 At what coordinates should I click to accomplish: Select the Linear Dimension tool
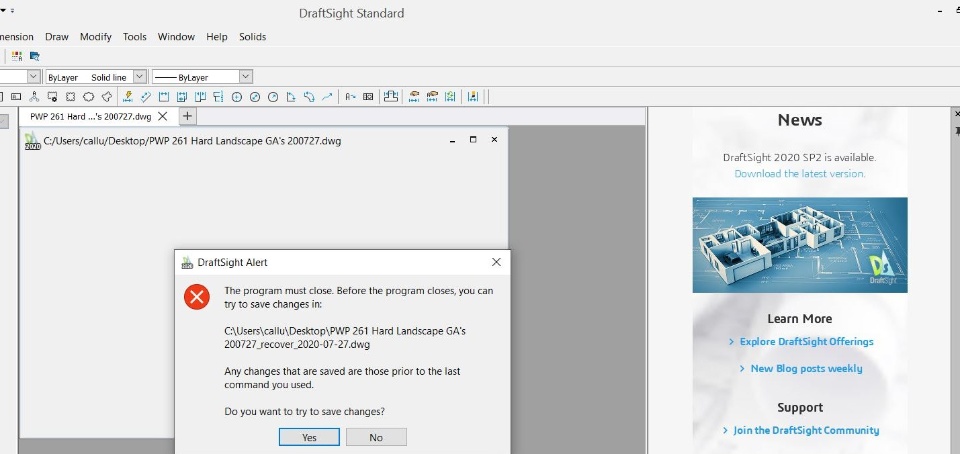coord(163,97)
